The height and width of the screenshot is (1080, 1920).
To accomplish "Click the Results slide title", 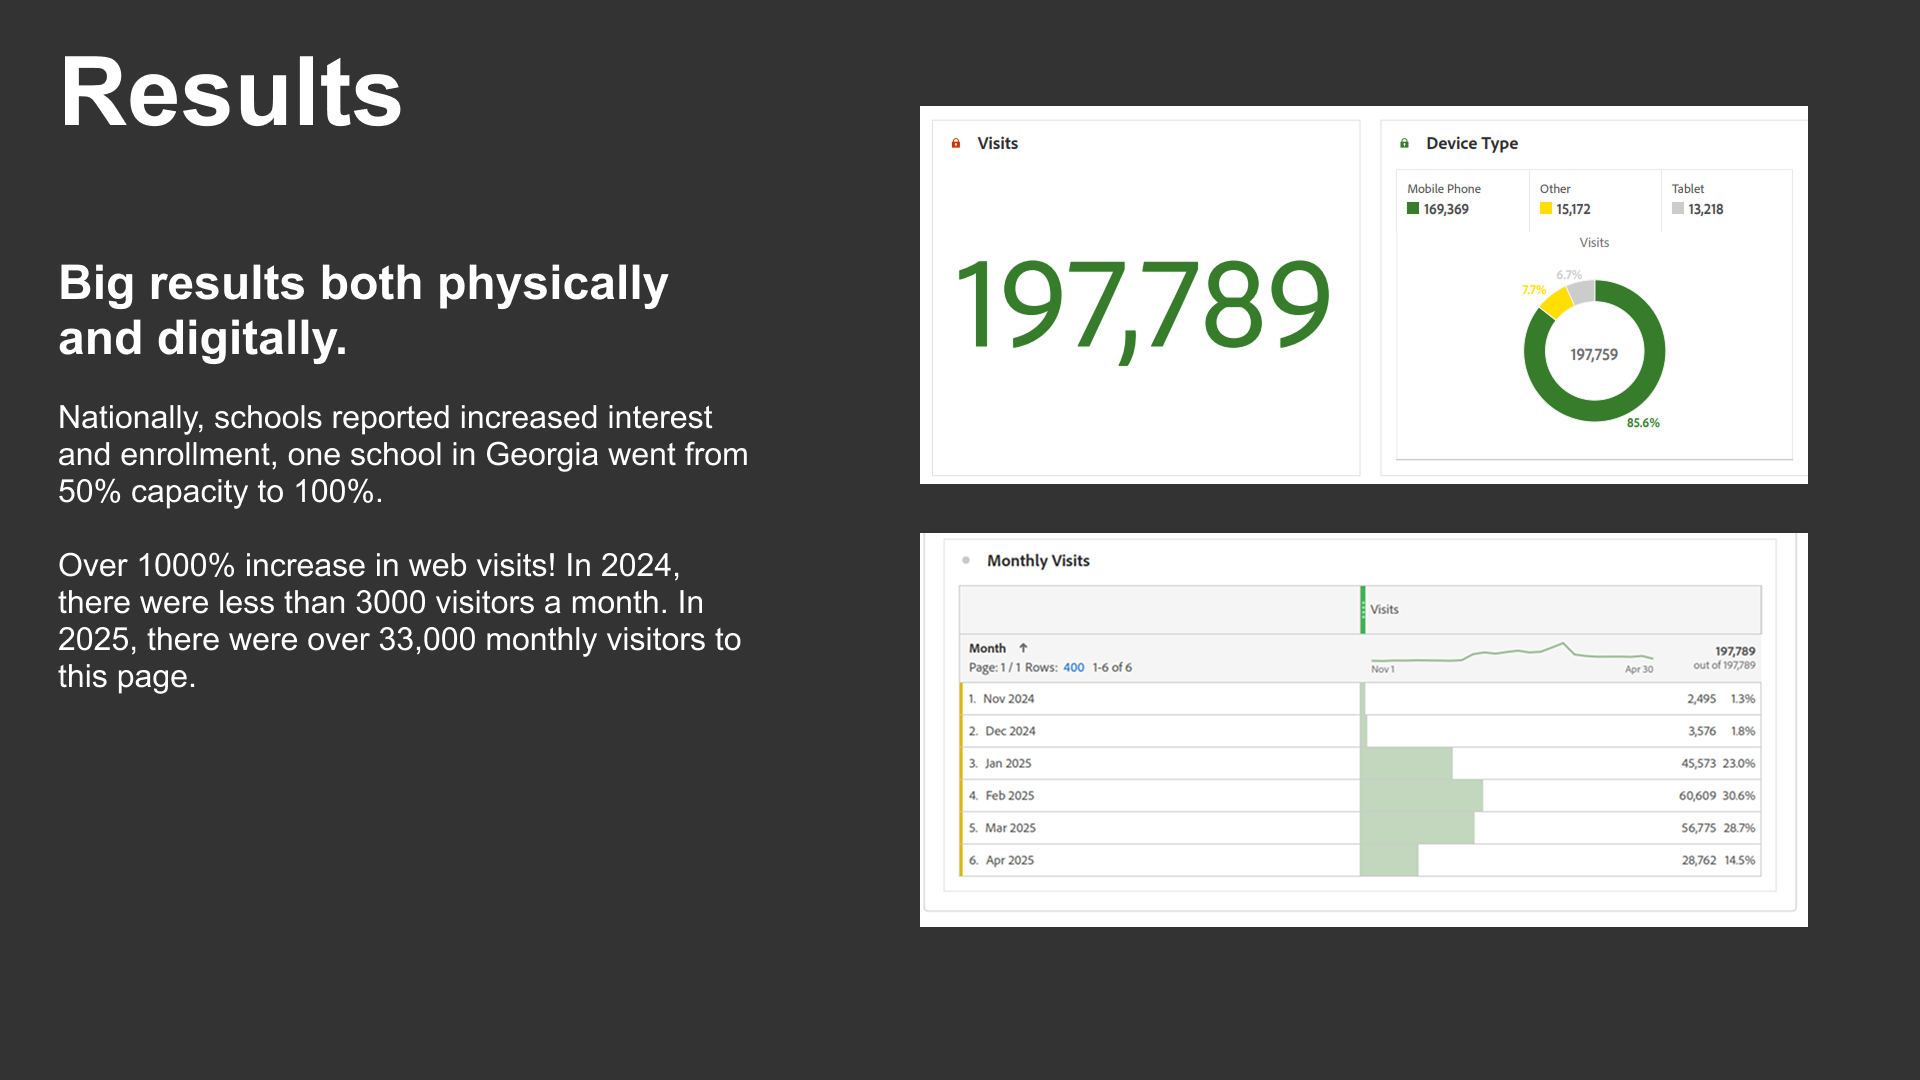I will (231, 93).
